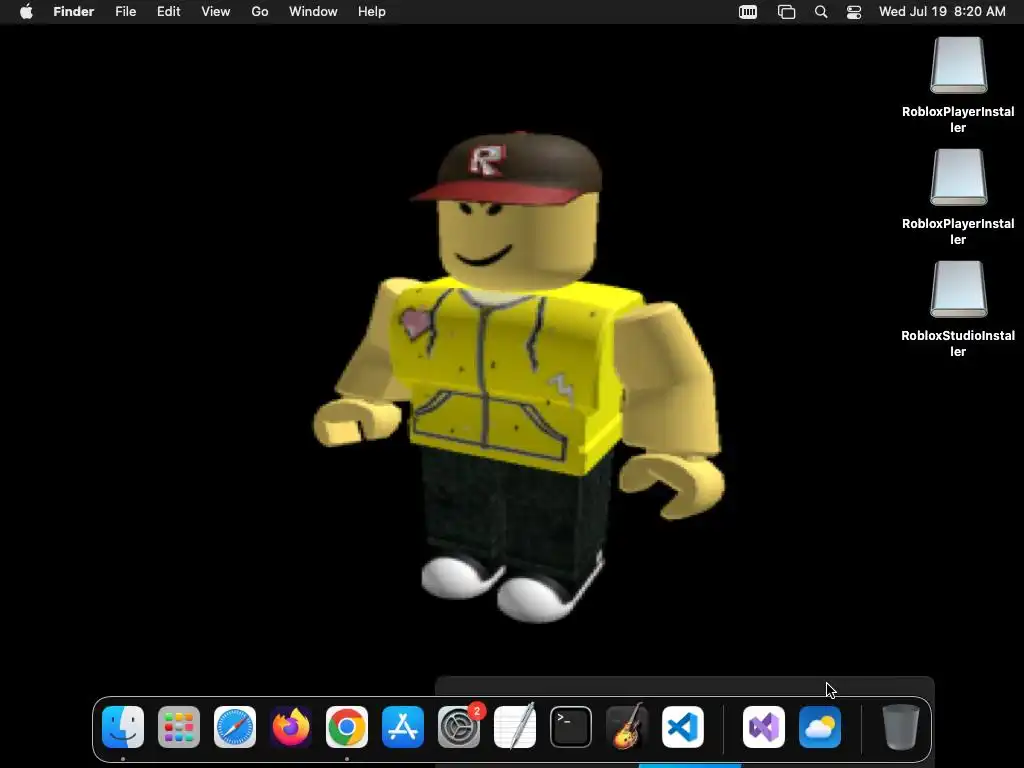Launch TextEdit from the Dock

[x=515, y=727]
